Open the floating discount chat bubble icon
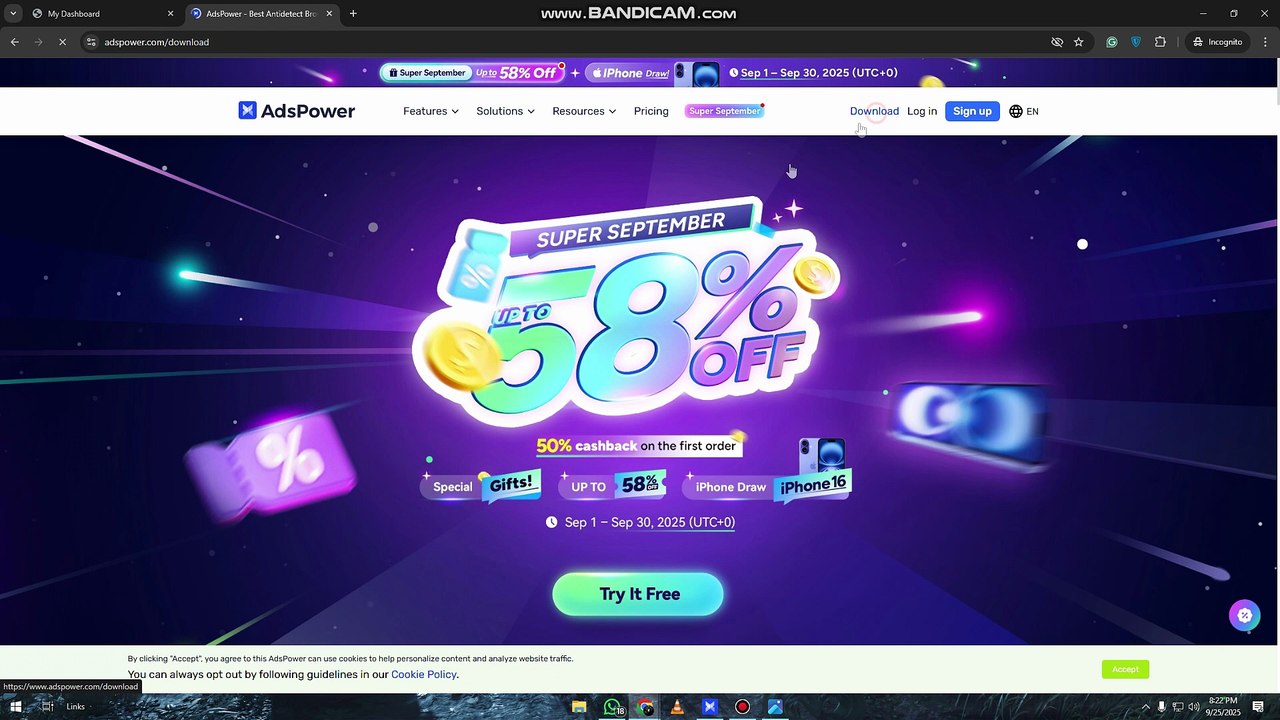 pyautogui.click(x=1244, y=616)
